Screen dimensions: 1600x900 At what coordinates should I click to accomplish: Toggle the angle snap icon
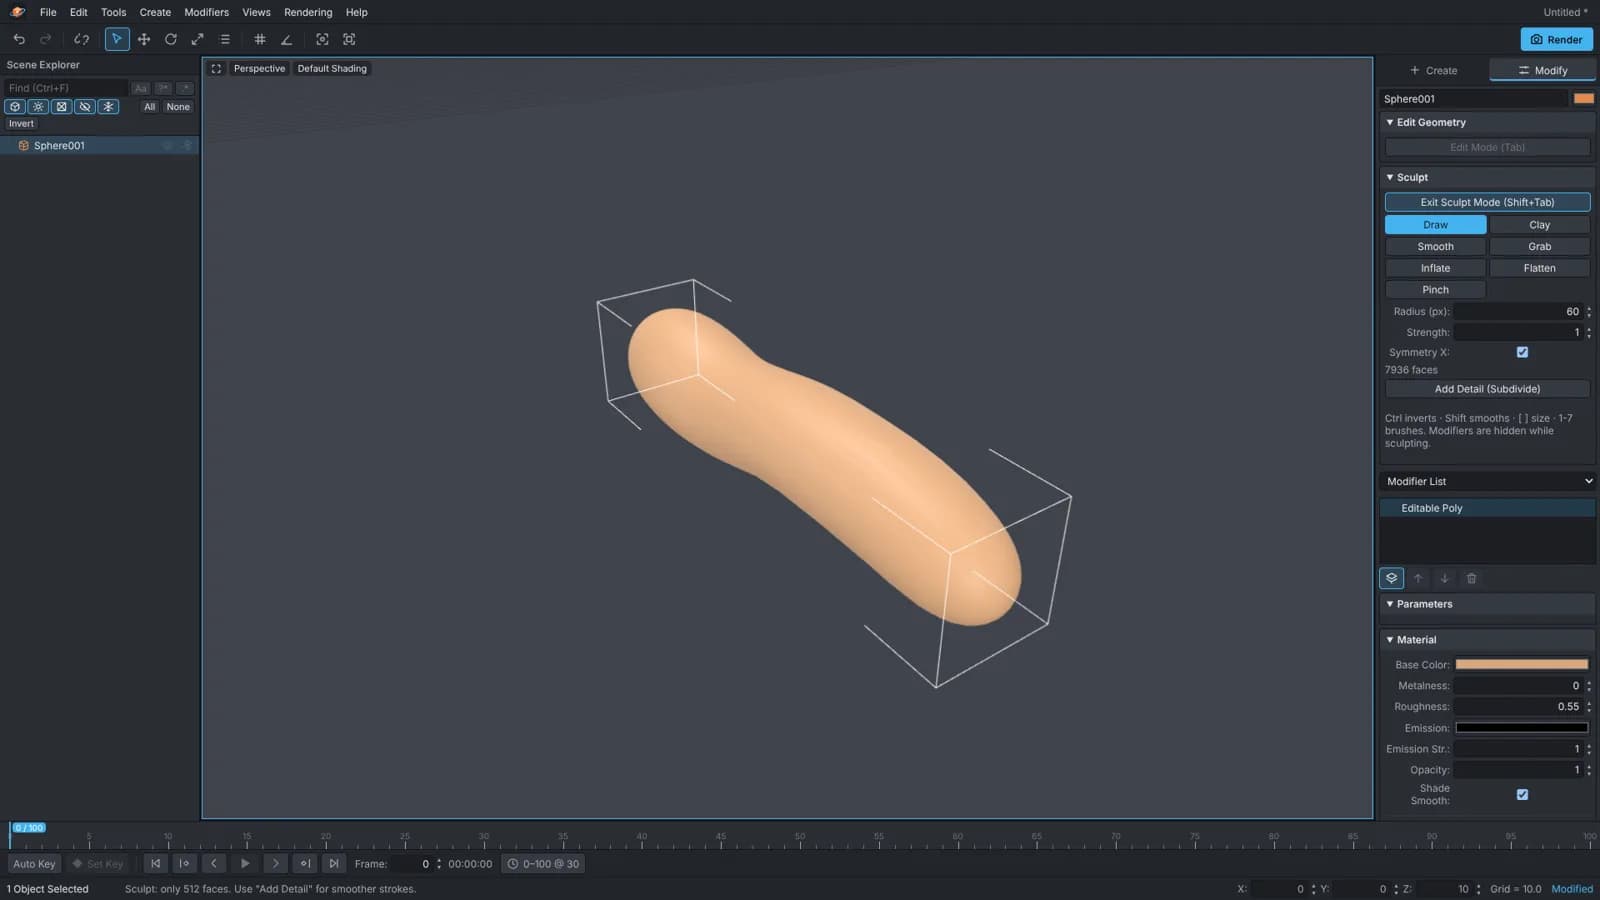287,39
